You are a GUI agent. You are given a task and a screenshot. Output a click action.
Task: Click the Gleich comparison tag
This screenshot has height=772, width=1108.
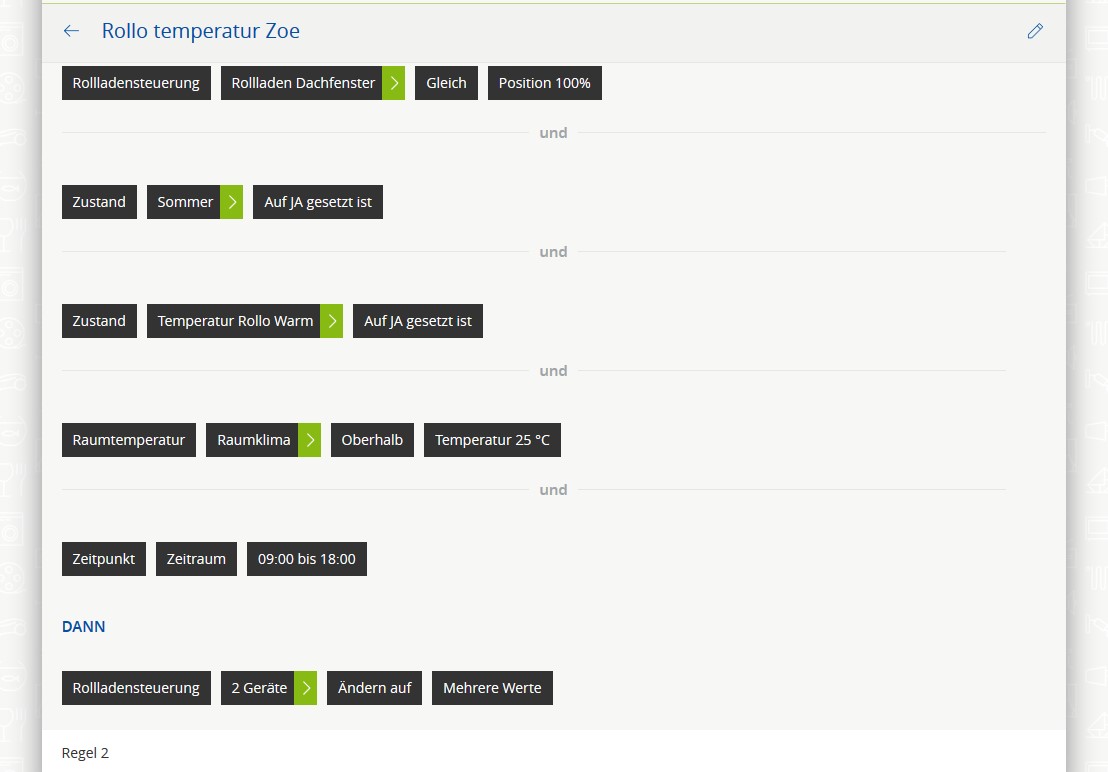pos(446,83)
